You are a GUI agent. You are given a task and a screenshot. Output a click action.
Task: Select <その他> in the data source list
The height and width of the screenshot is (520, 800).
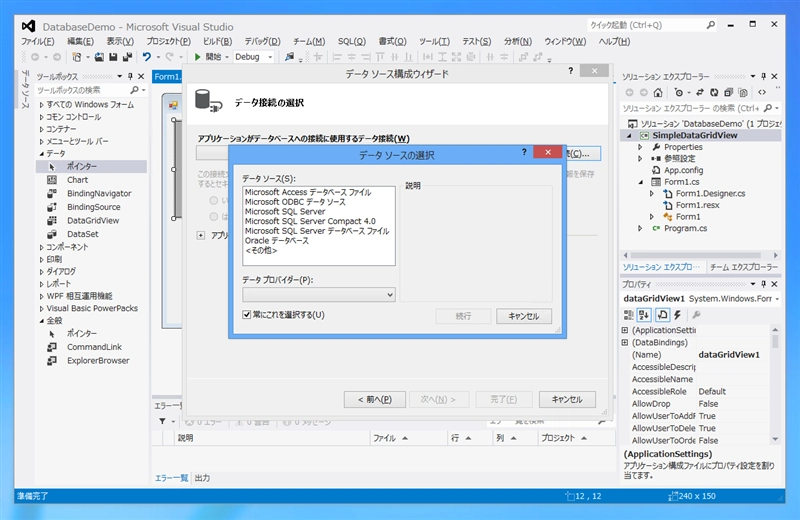[x=261, y=251]
